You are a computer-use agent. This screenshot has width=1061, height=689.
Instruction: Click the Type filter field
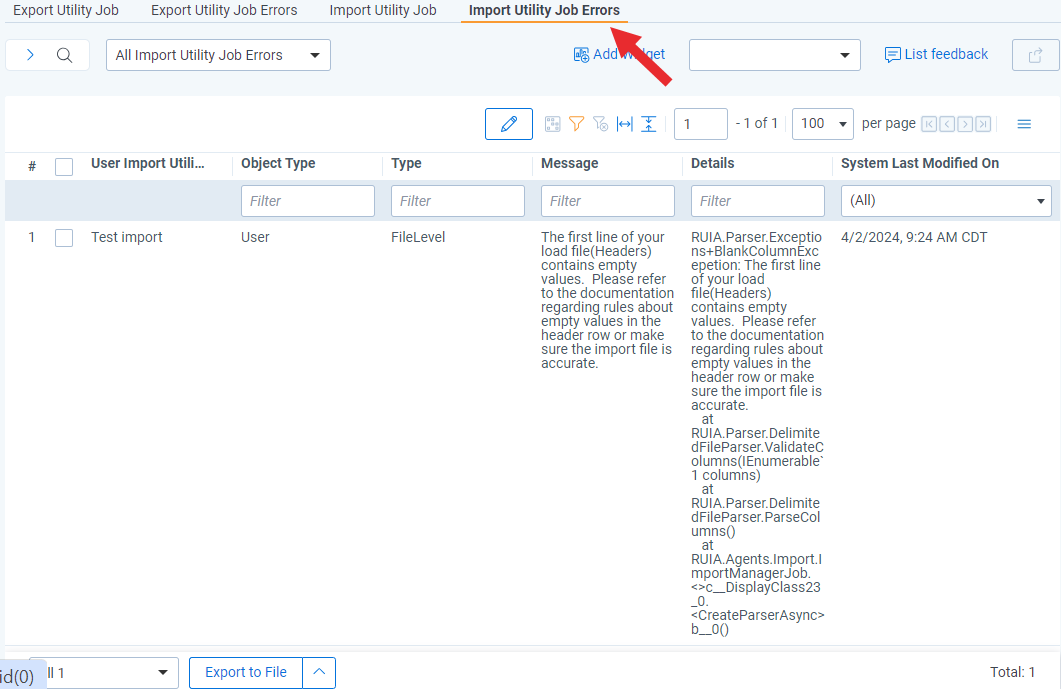pyautogui.click(x=458, y=201)
